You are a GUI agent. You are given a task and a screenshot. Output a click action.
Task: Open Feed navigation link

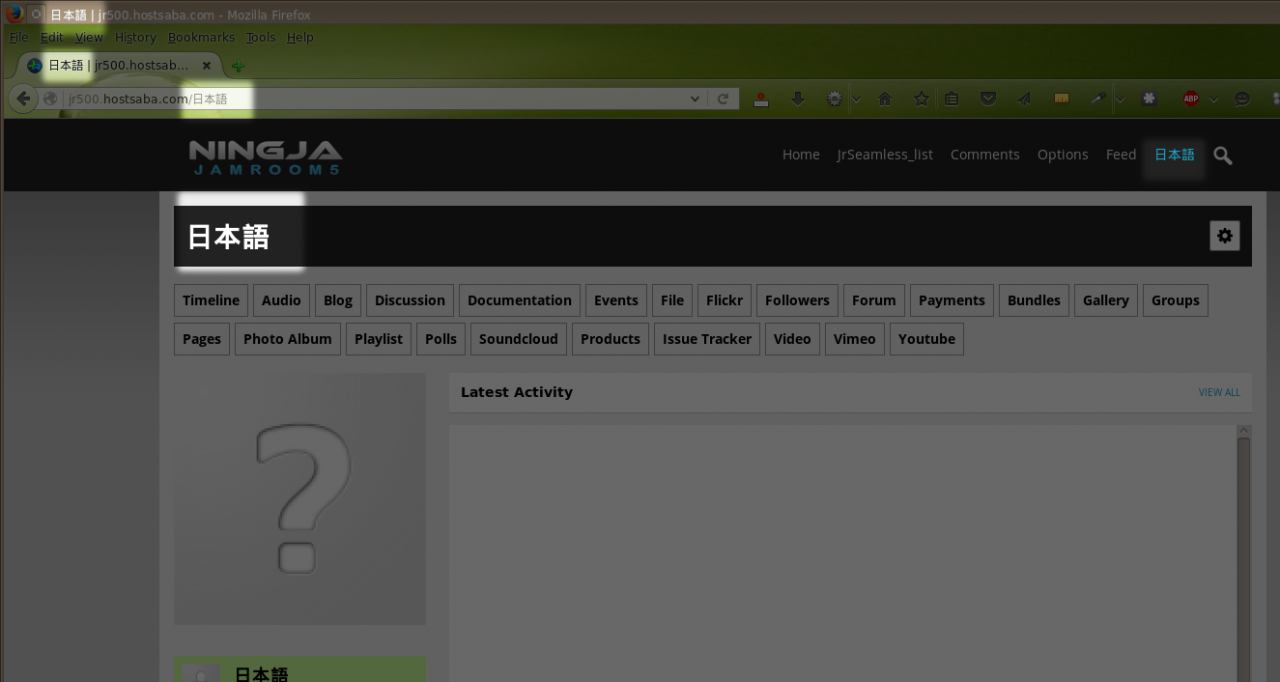click(x=1121, y=154)
